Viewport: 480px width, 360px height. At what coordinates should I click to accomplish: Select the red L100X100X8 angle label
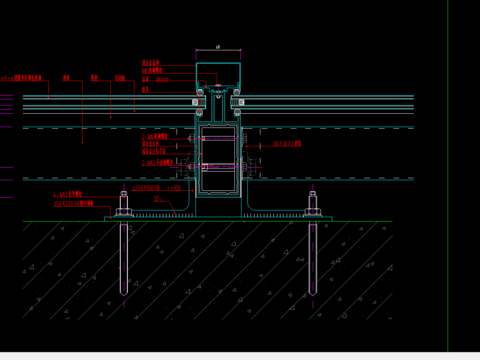[x=146, y=188]
